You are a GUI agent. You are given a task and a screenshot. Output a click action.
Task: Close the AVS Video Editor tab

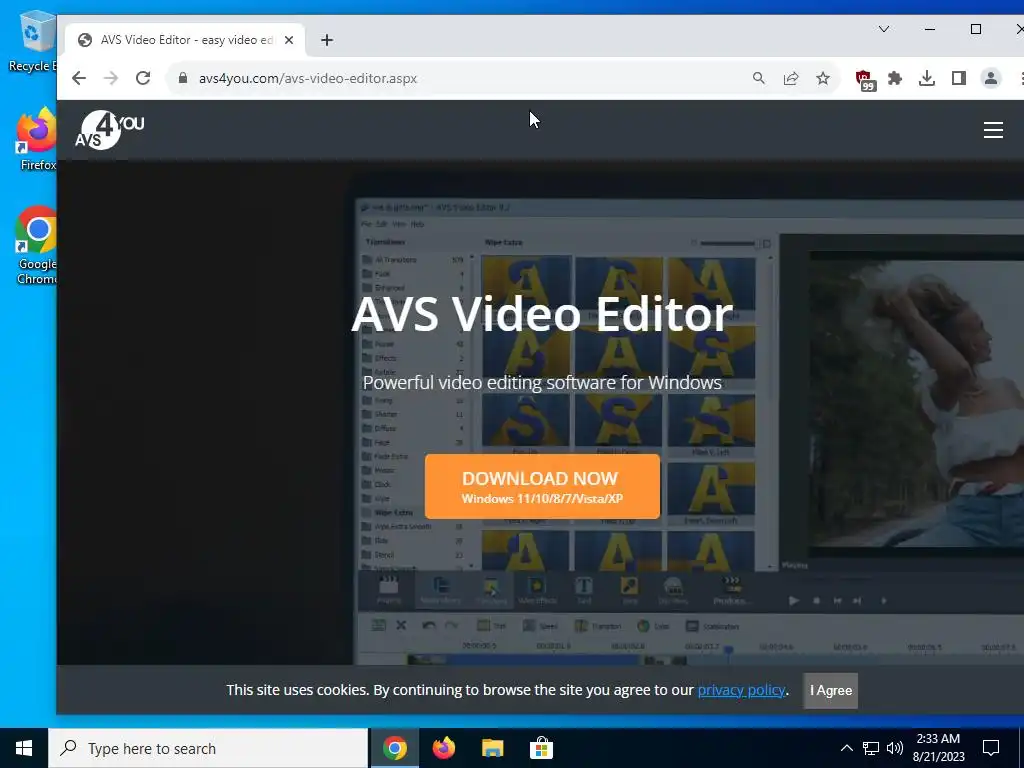(x=289, y=40)
